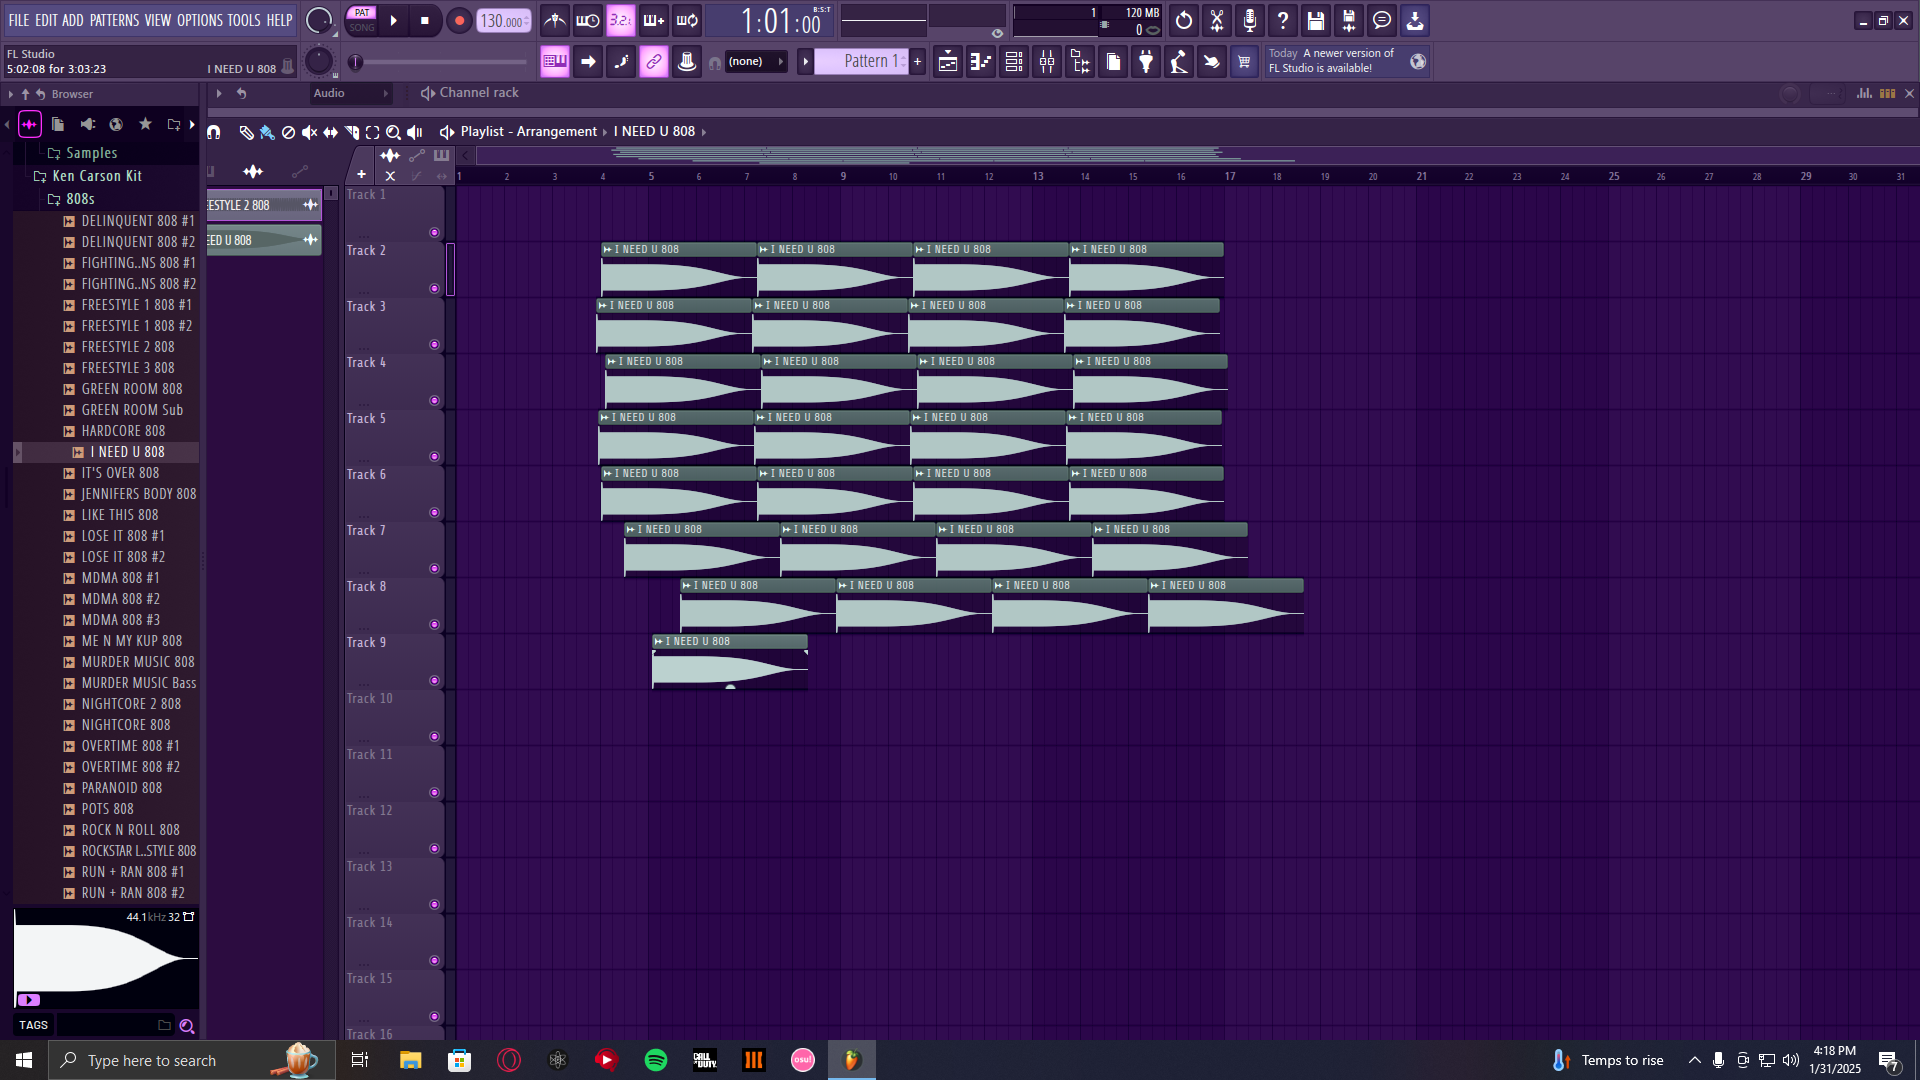
Task: Expand the I NEED U 808 breadcrumb arrow
Action: [x=704, y=132]
